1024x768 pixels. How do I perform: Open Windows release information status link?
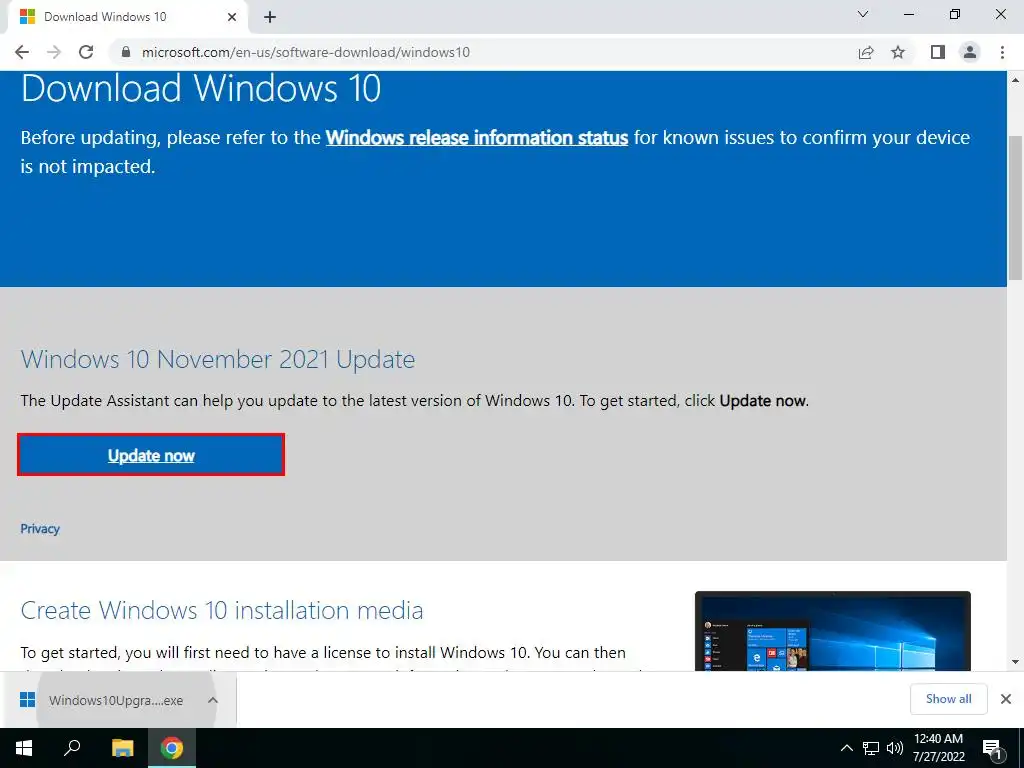pyautogui.click(x=477, y=138)
